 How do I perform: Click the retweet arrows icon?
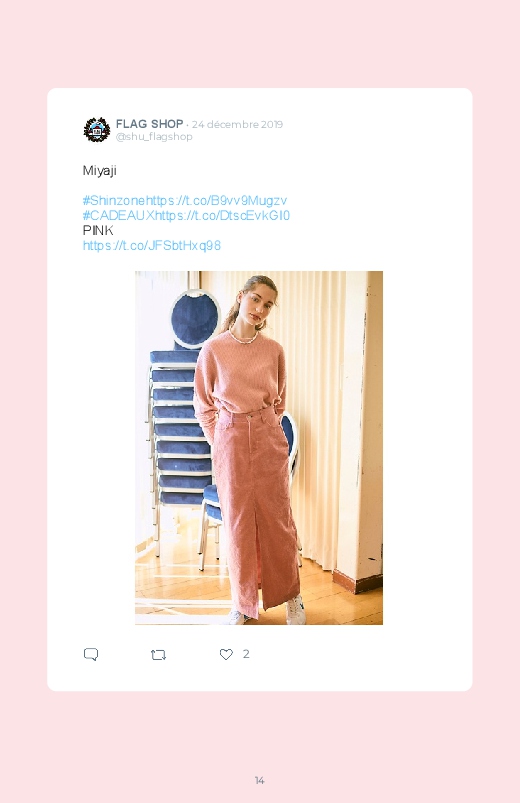pyautogui.click(x=158, y=654)
